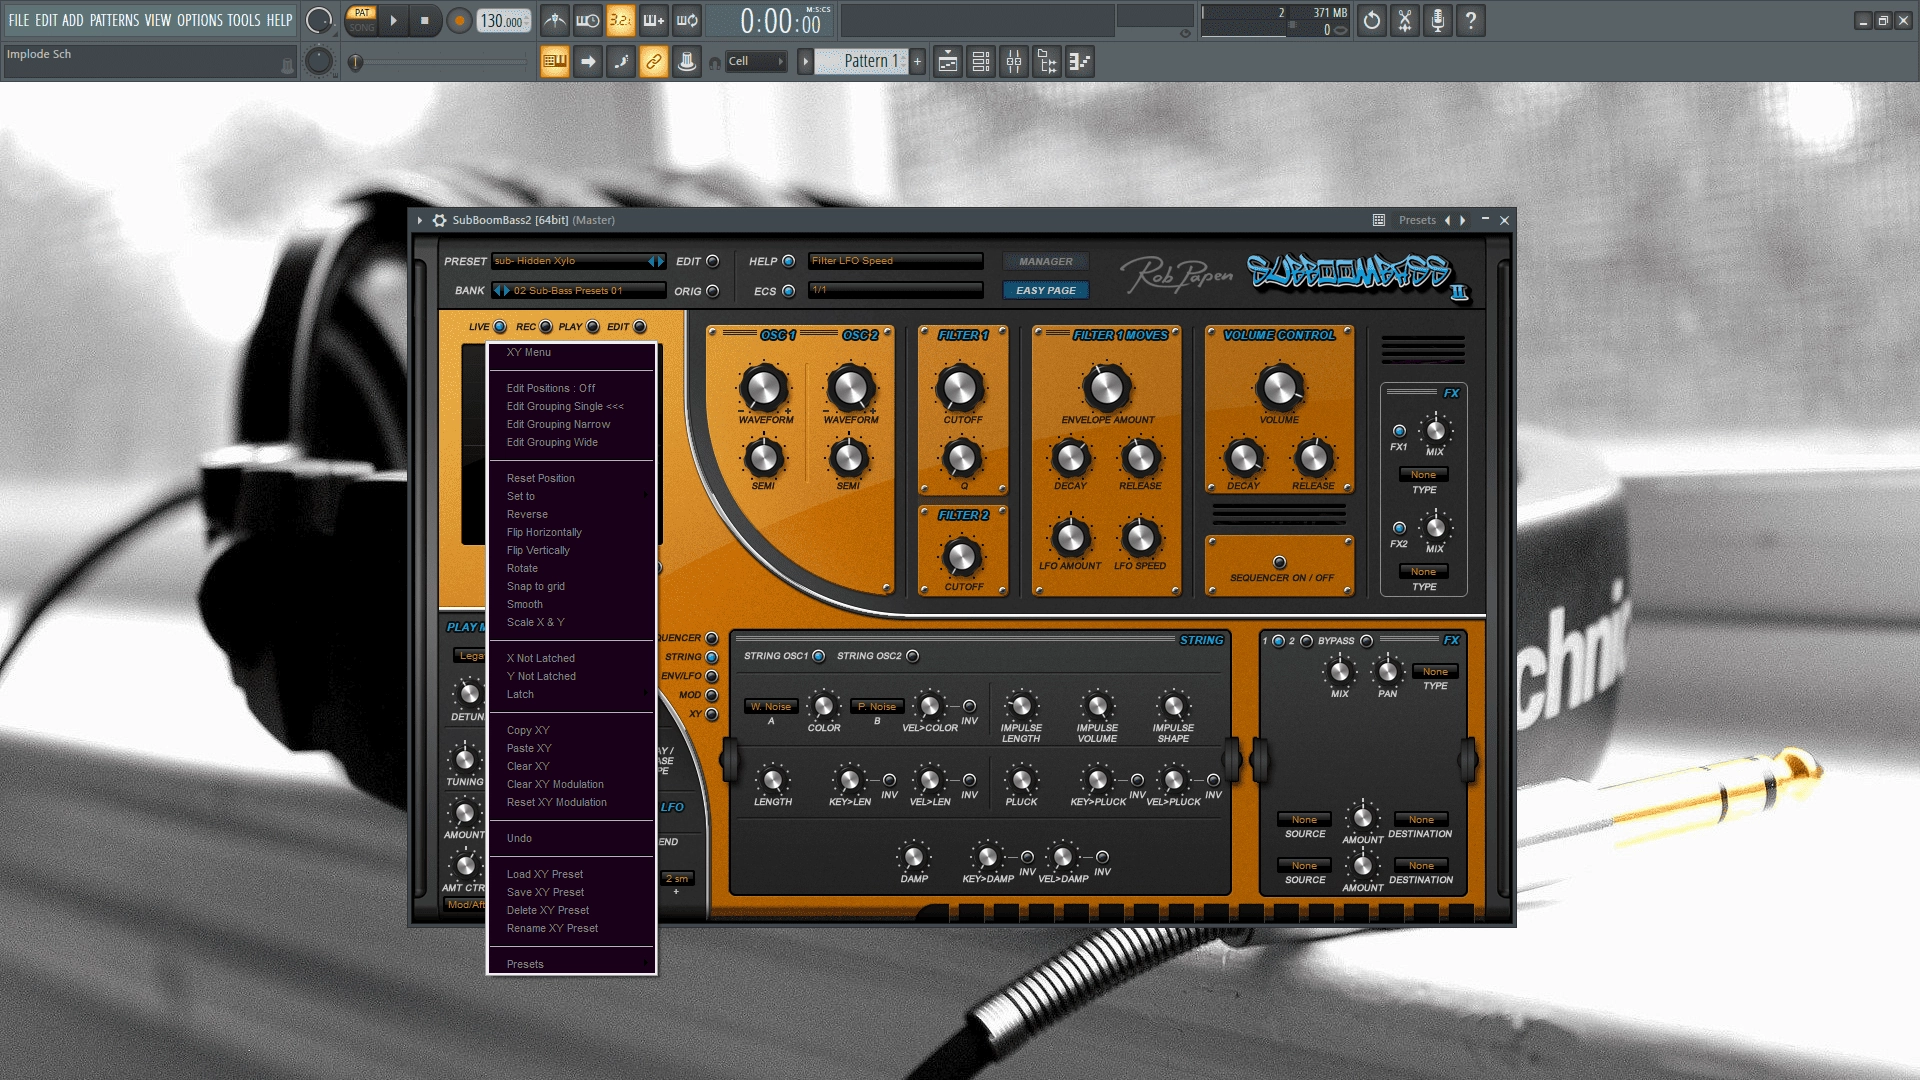Toggle the ECS indicator button
The height and width of the screenshot is (1080, 1920).
(x=789, y=291)
